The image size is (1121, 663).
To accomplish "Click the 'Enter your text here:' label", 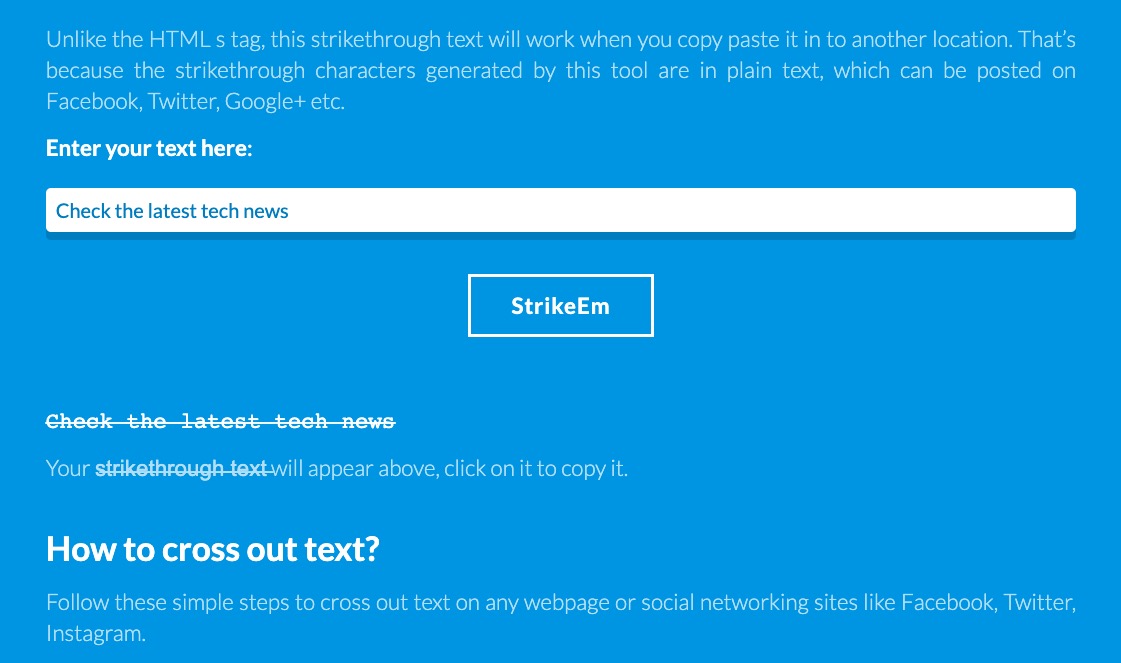I will pos(149,148).
